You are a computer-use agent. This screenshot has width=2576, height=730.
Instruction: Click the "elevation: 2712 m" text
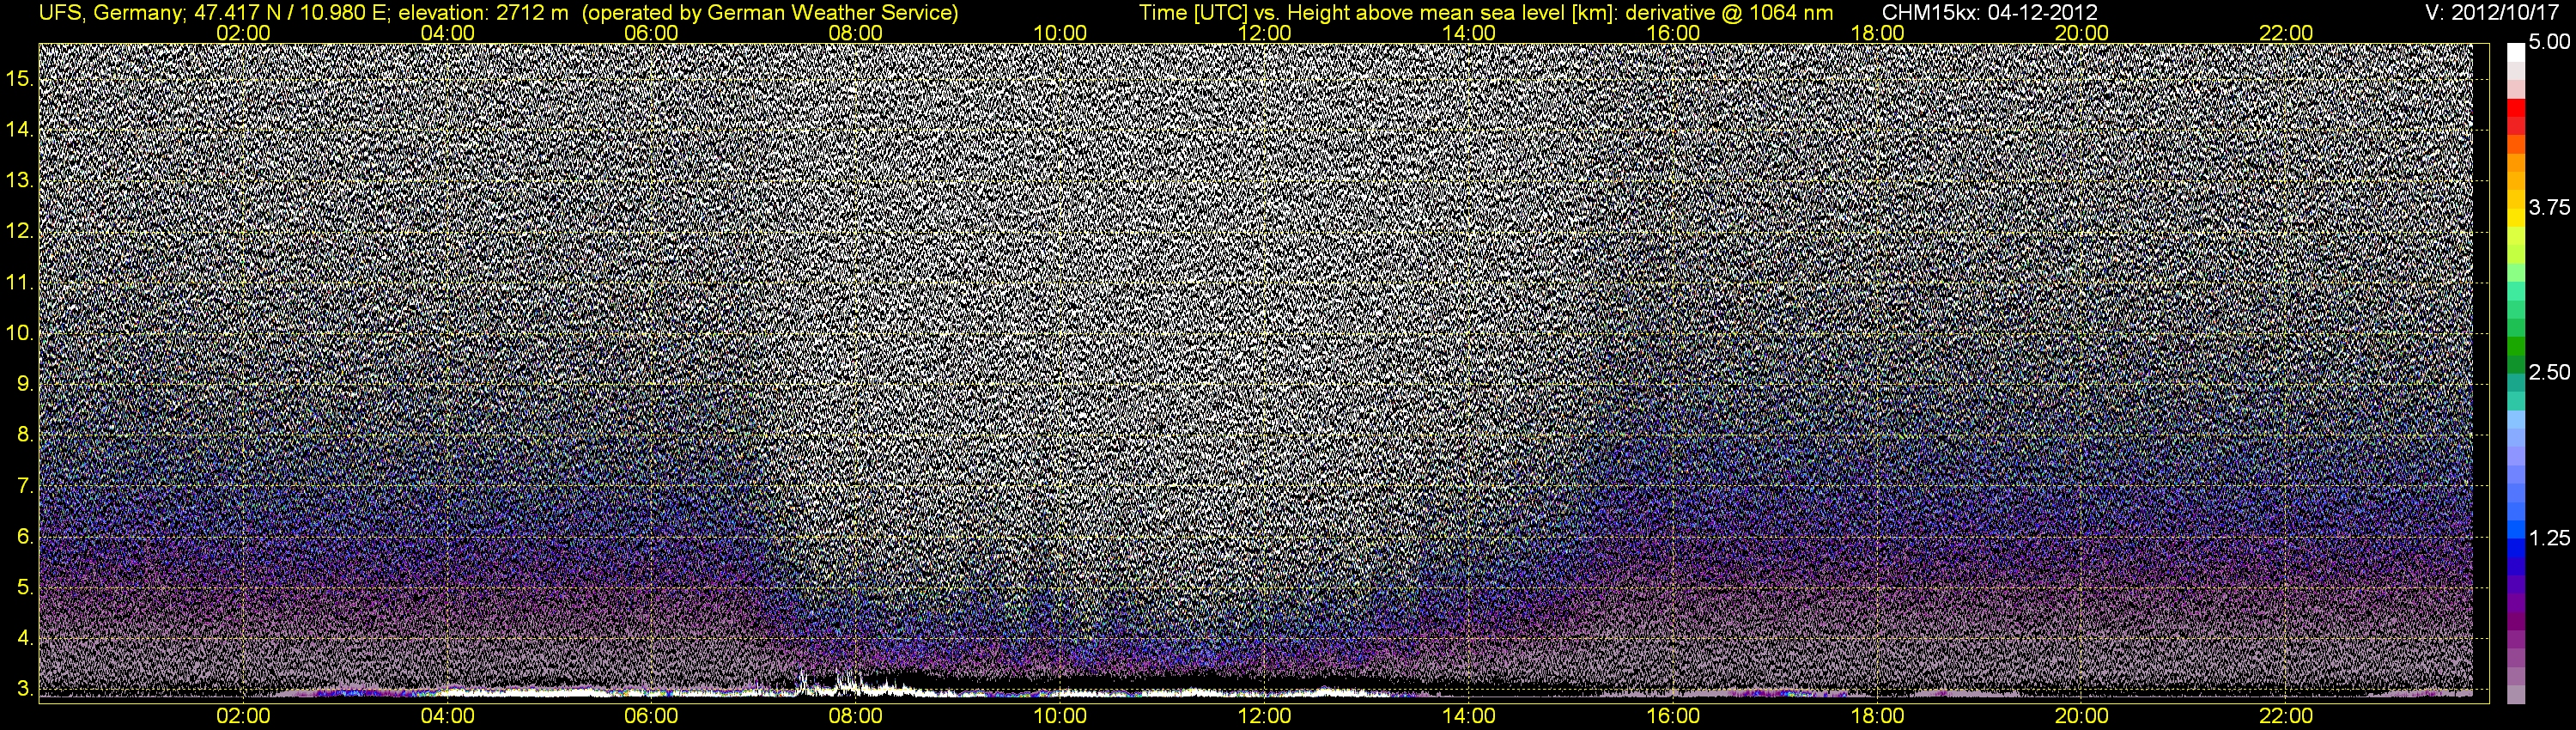click(x=483, y=13)
